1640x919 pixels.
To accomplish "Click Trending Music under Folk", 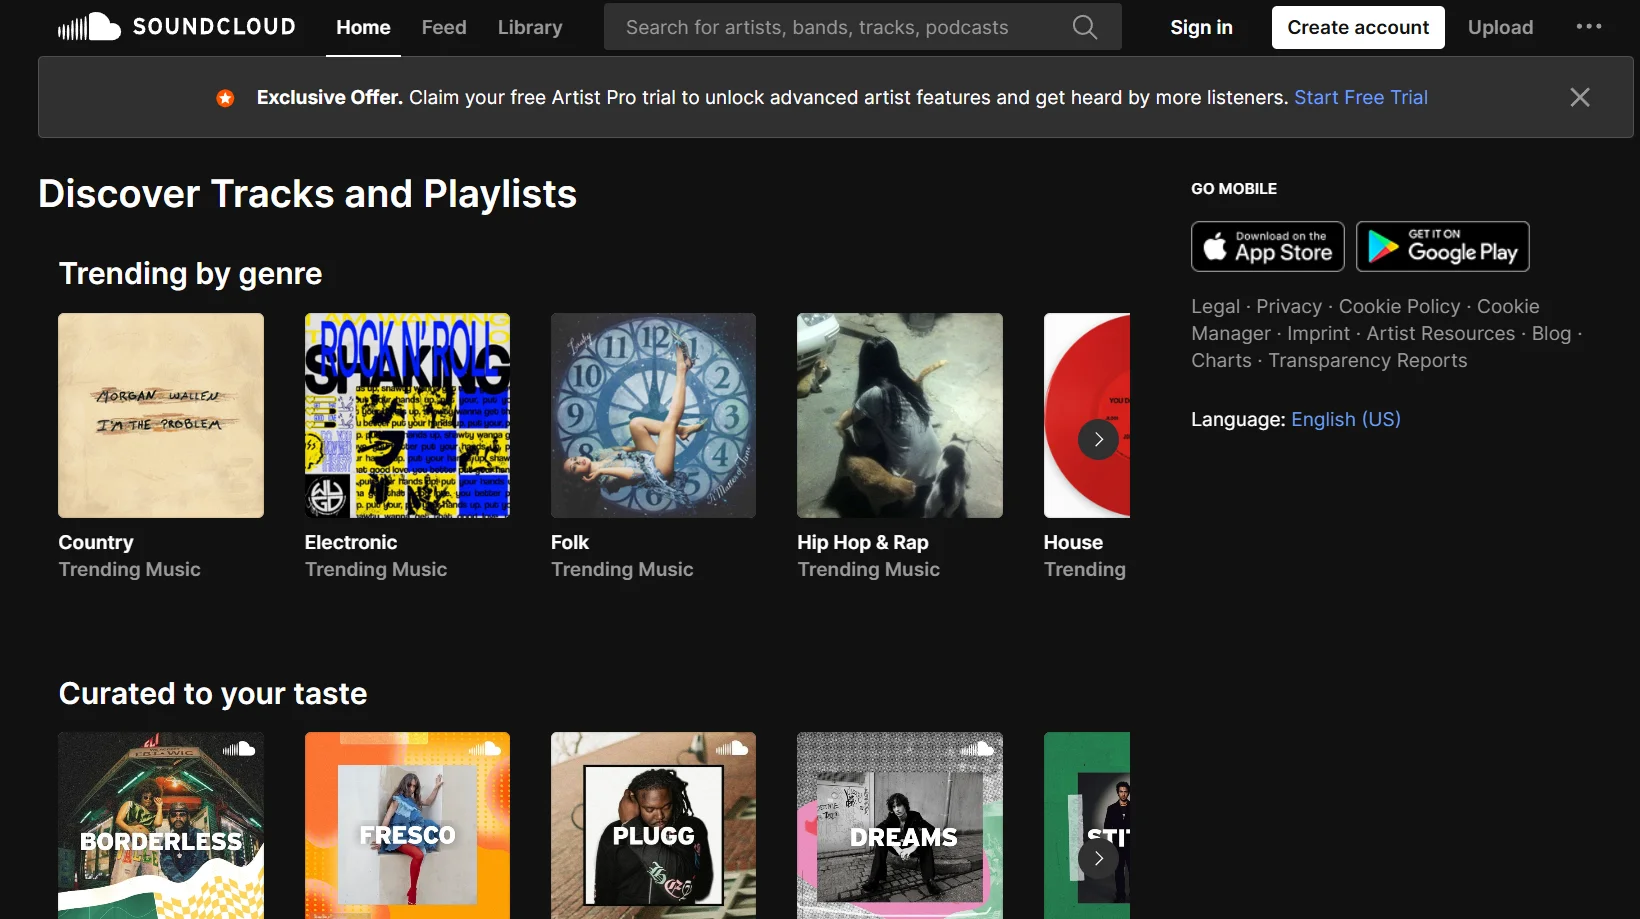I will pyautogui.click(x=622, y=569).
